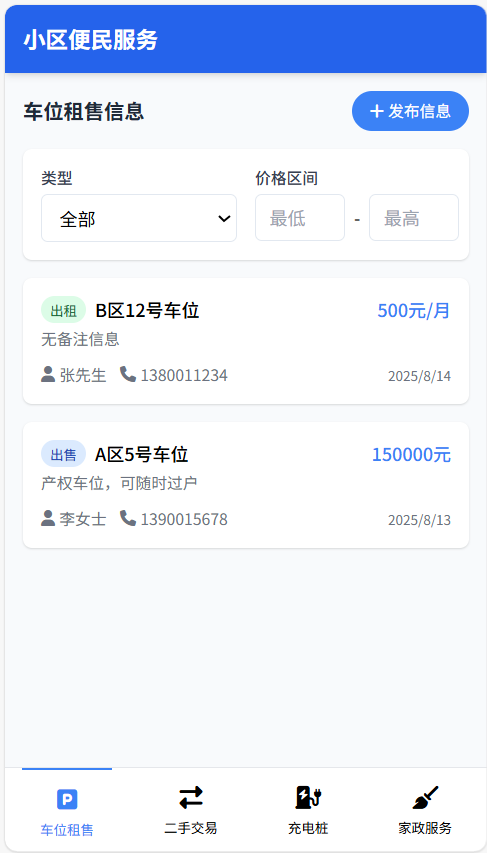Click the person icon beside 李女士
The width and height of the screenshot is (487, 853).
[x=48, y=518]
